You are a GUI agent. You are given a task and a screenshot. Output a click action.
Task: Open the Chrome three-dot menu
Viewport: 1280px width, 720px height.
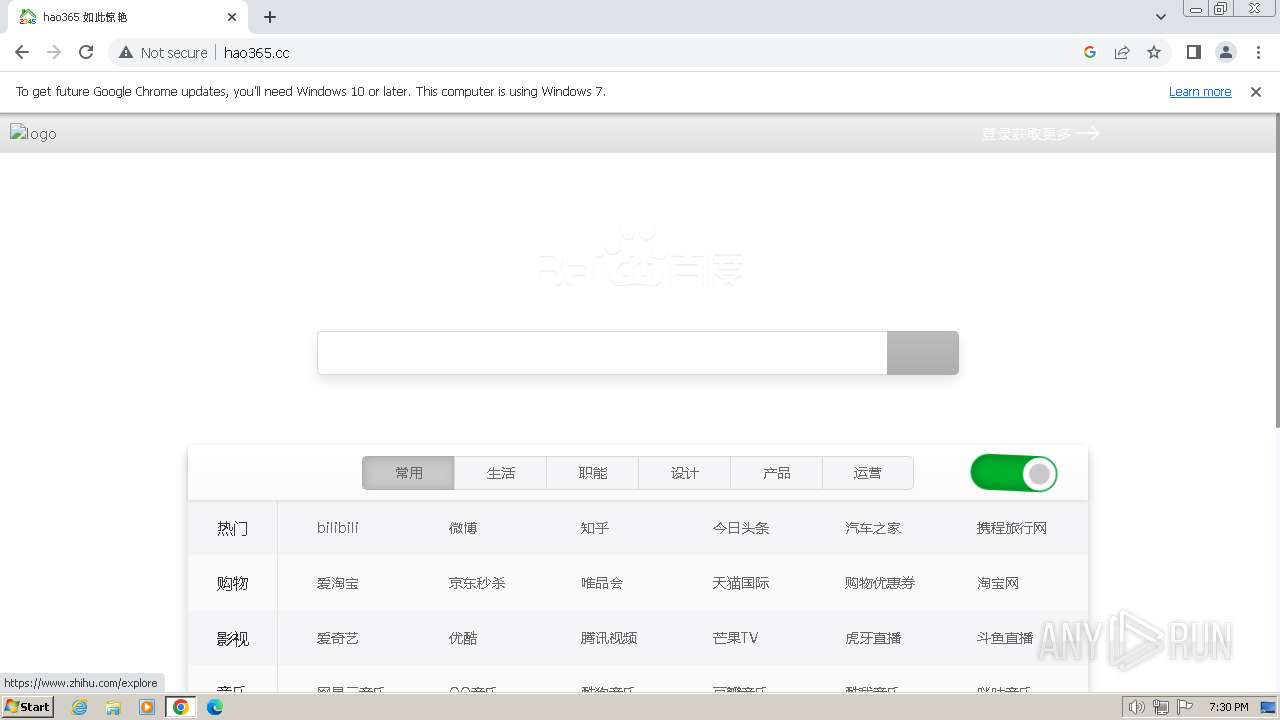coord(1258,52)
